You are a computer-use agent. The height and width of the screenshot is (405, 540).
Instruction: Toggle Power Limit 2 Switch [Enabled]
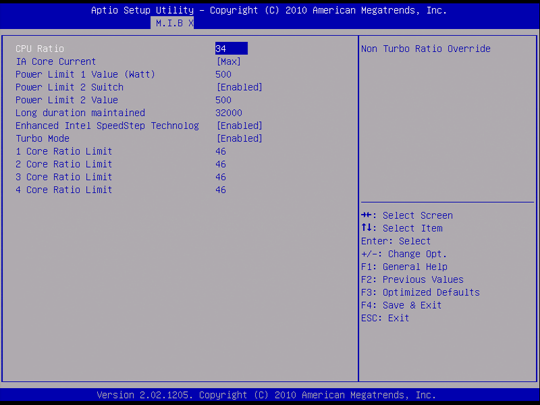coord(239,87)
